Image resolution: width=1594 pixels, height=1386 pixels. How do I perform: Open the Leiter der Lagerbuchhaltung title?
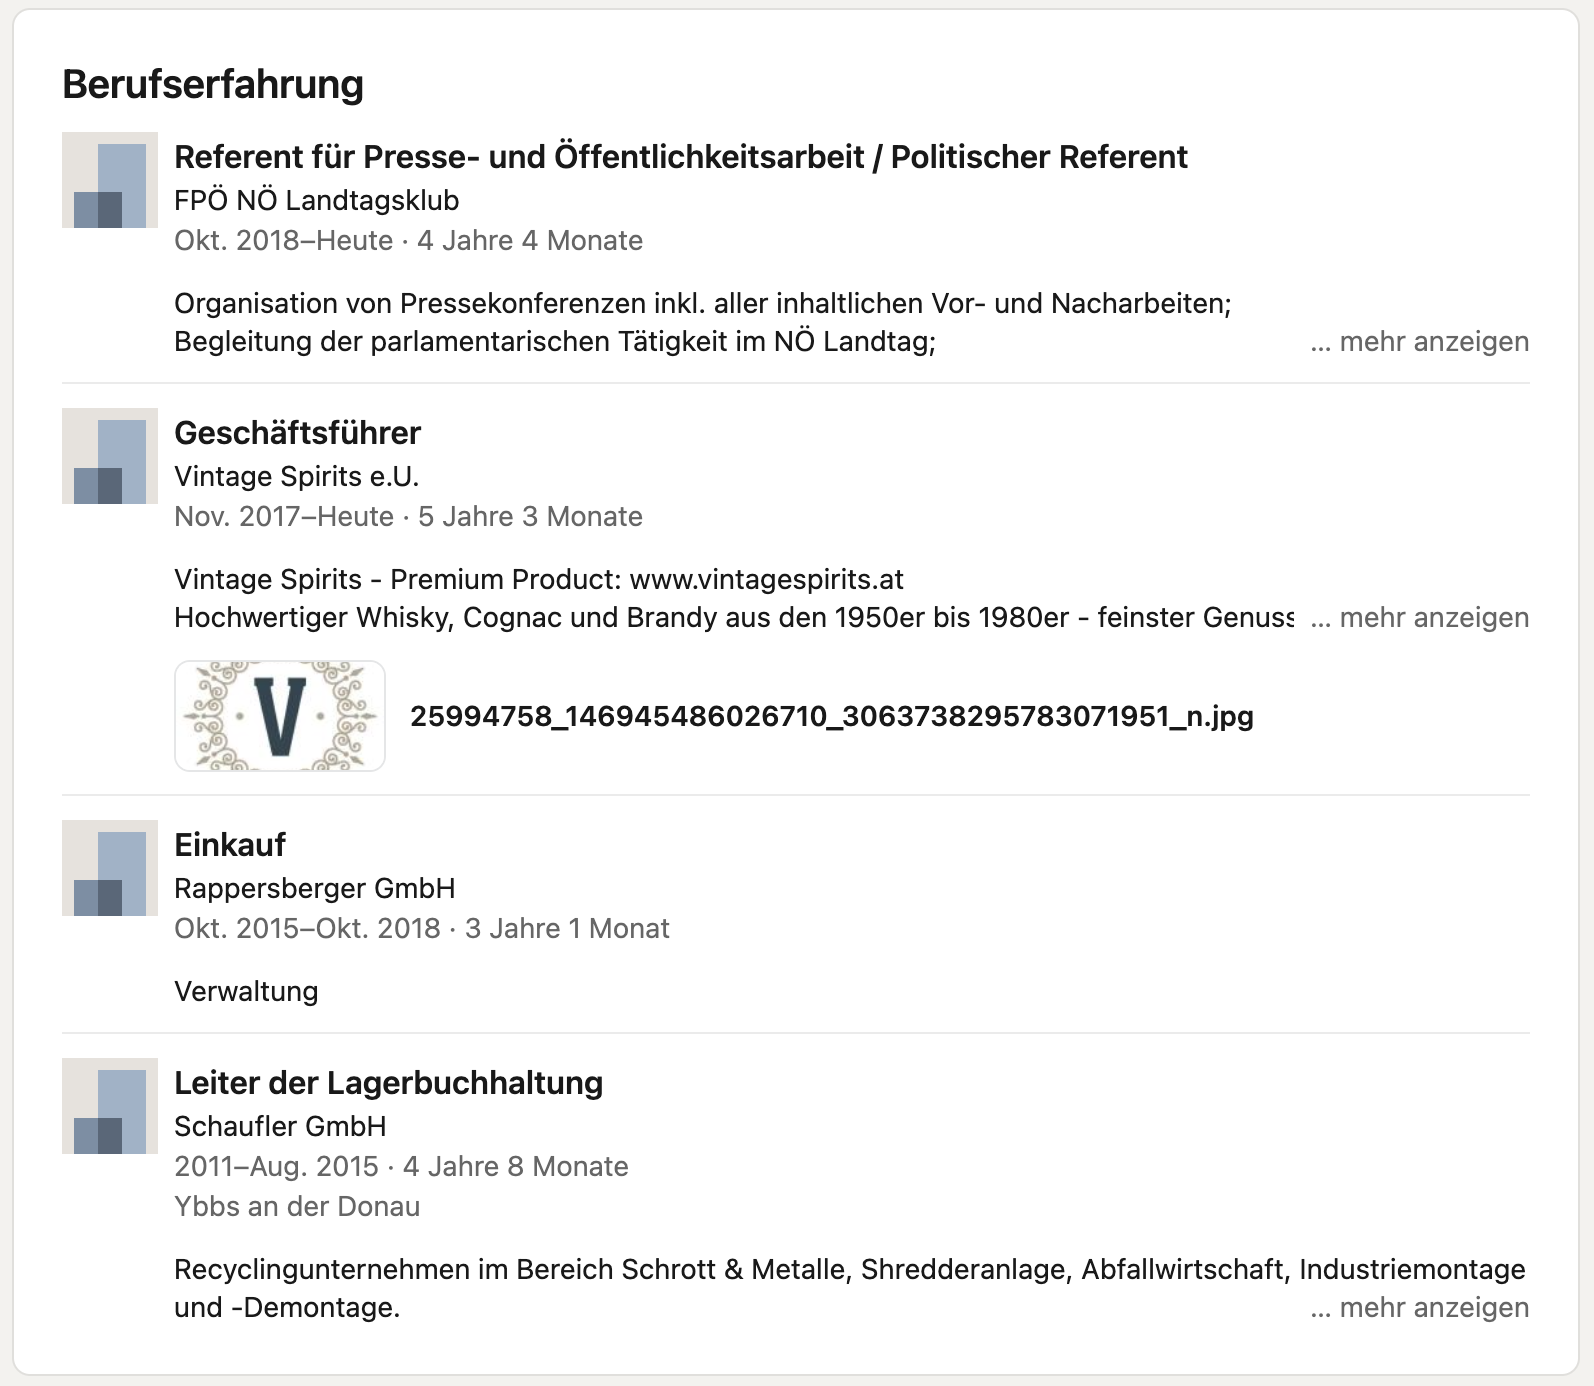[389, 1083]
